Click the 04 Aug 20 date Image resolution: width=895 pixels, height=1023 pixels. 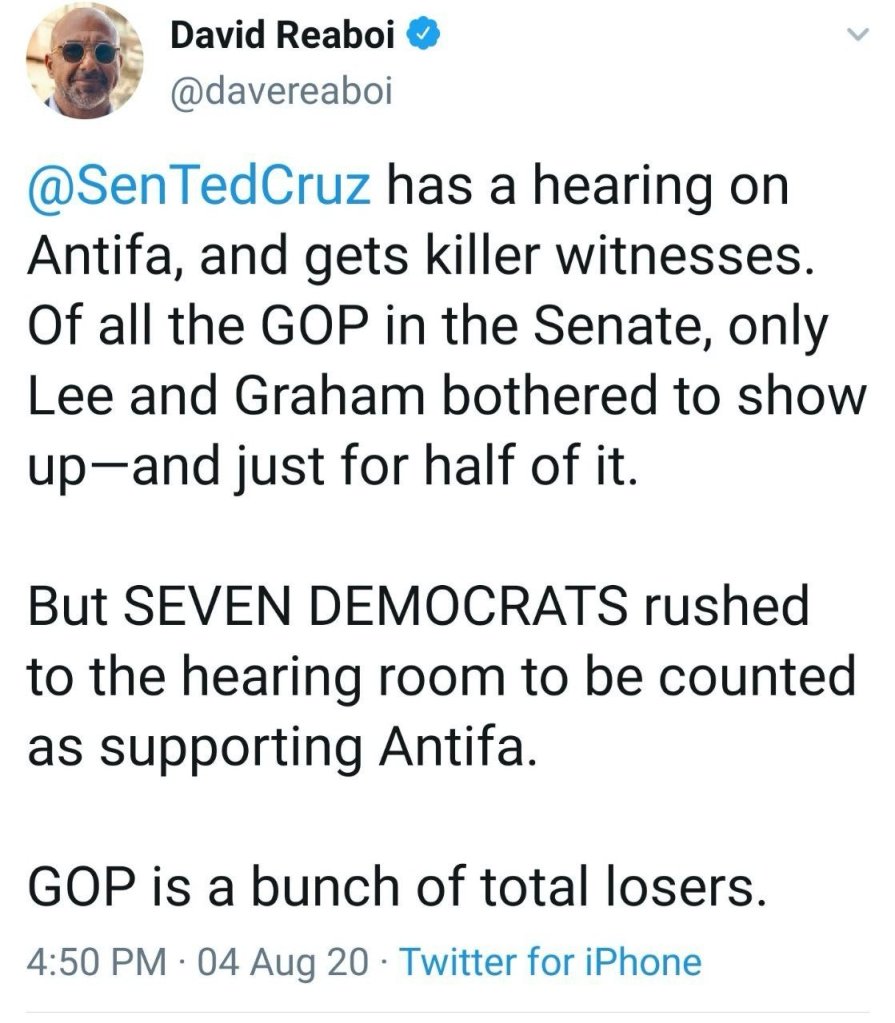[x=283, y=962]
